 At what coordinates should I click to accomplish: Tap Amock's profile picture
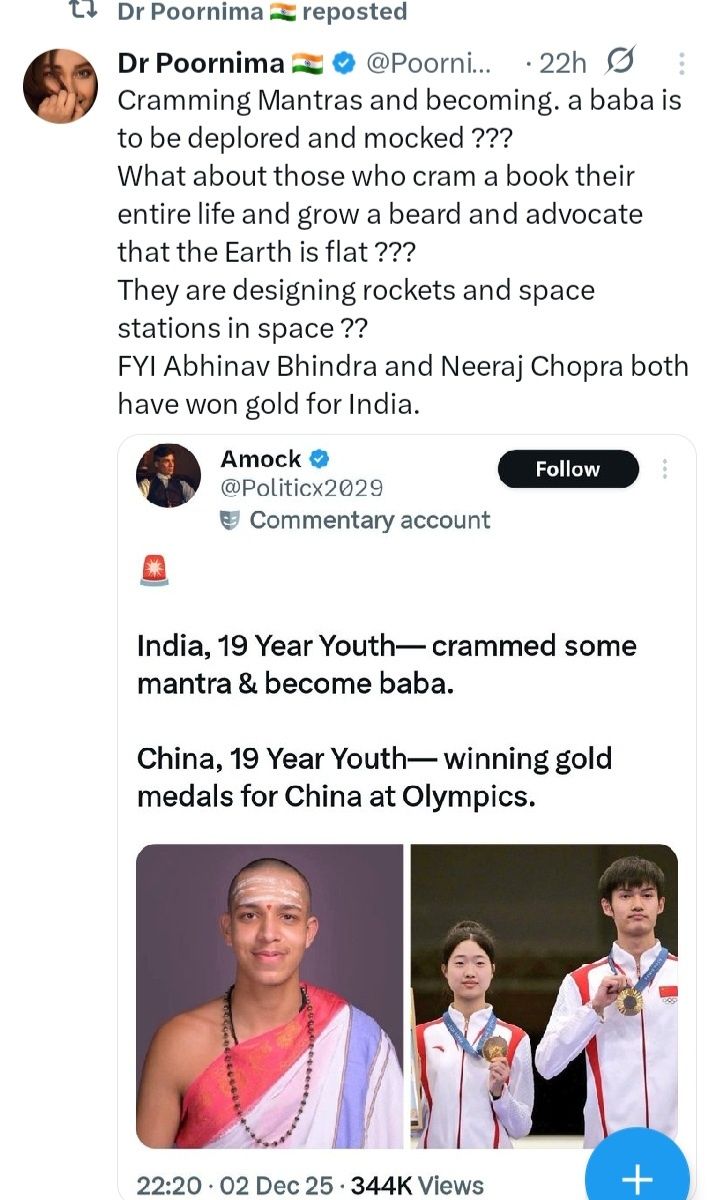click(168, 476)
